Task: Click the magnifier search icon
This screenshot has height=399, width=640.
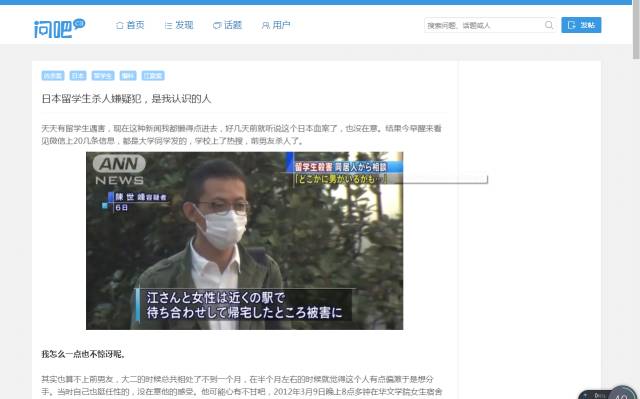Action: [549, 25]
